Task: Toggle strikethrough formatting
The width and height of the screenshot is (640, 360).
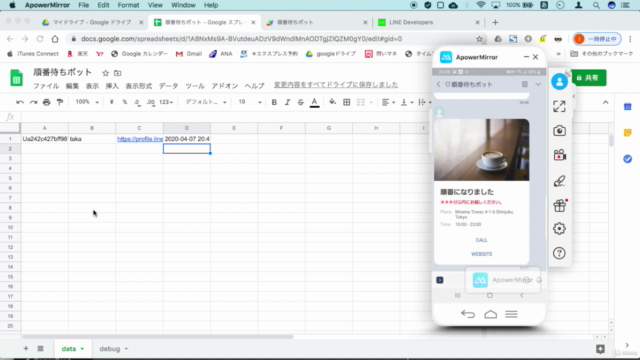Action: pos(300,102)
